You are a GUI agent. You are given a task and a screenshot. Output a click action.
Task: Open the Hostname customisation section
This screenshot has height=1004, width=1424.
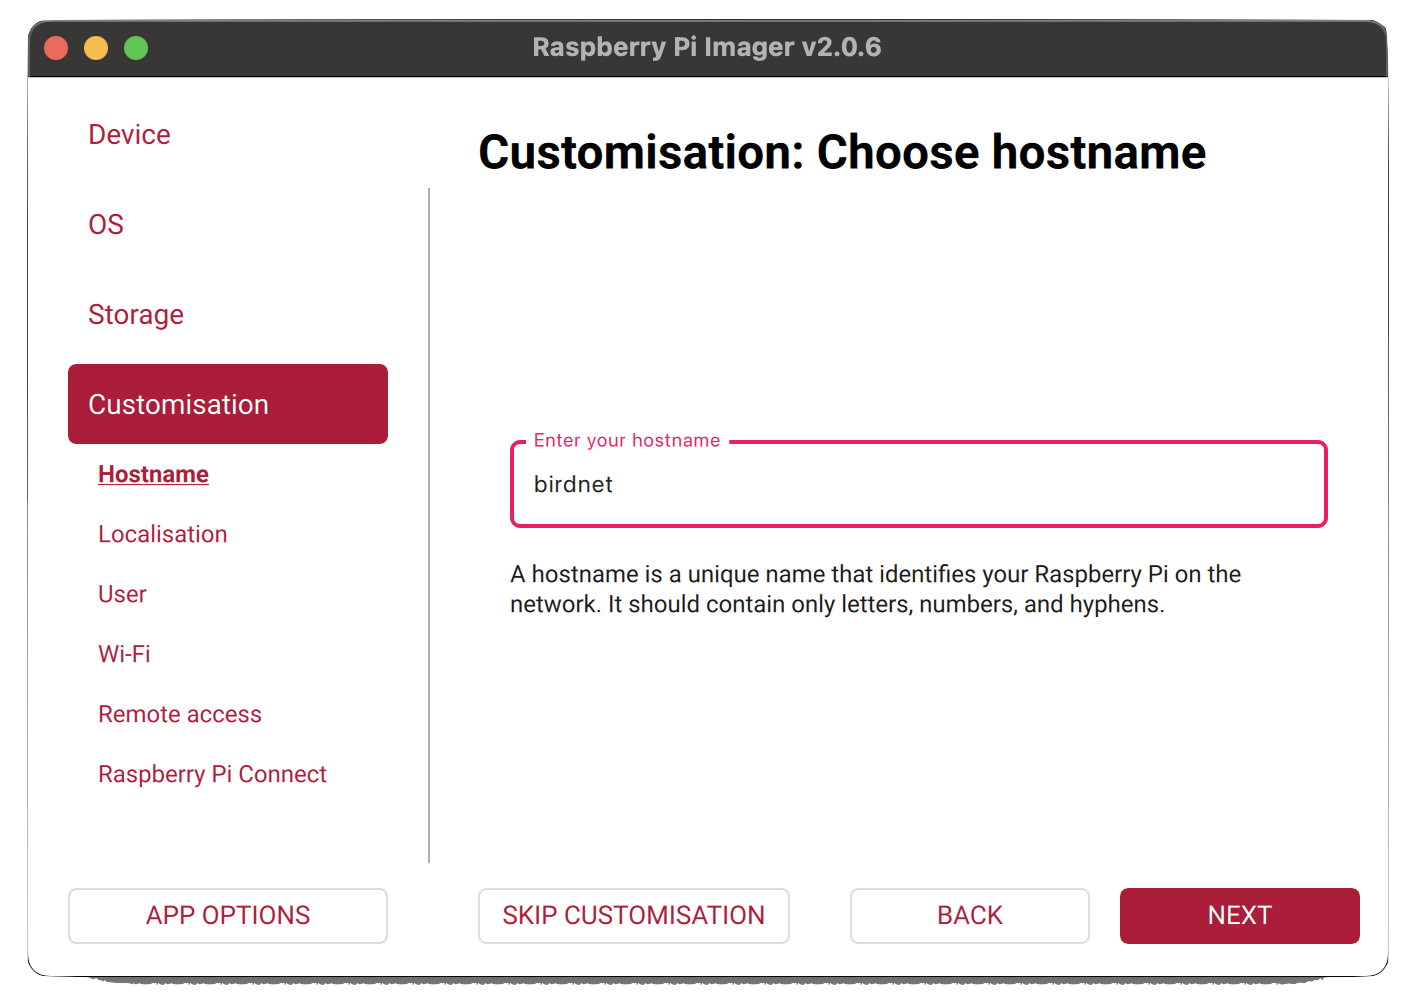[x=153, y=473]
